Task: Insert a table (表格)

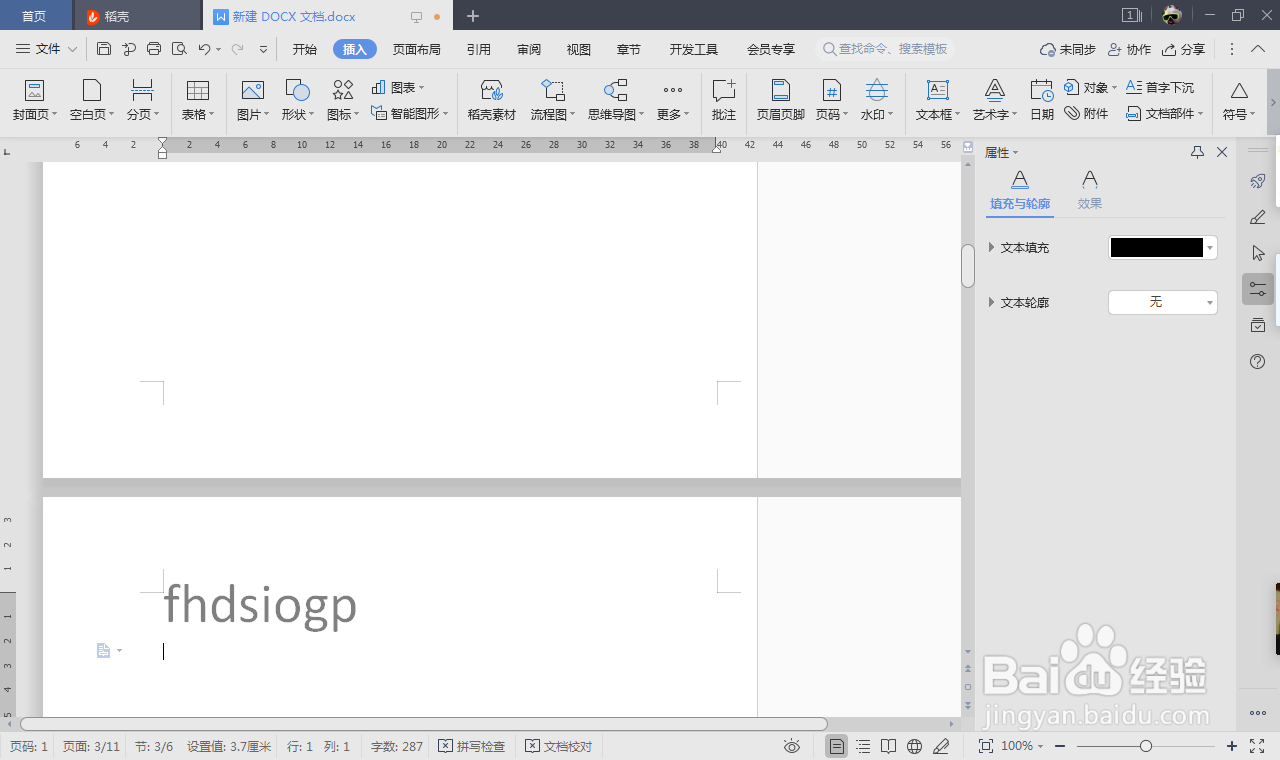Action: (x=198, y=101)
